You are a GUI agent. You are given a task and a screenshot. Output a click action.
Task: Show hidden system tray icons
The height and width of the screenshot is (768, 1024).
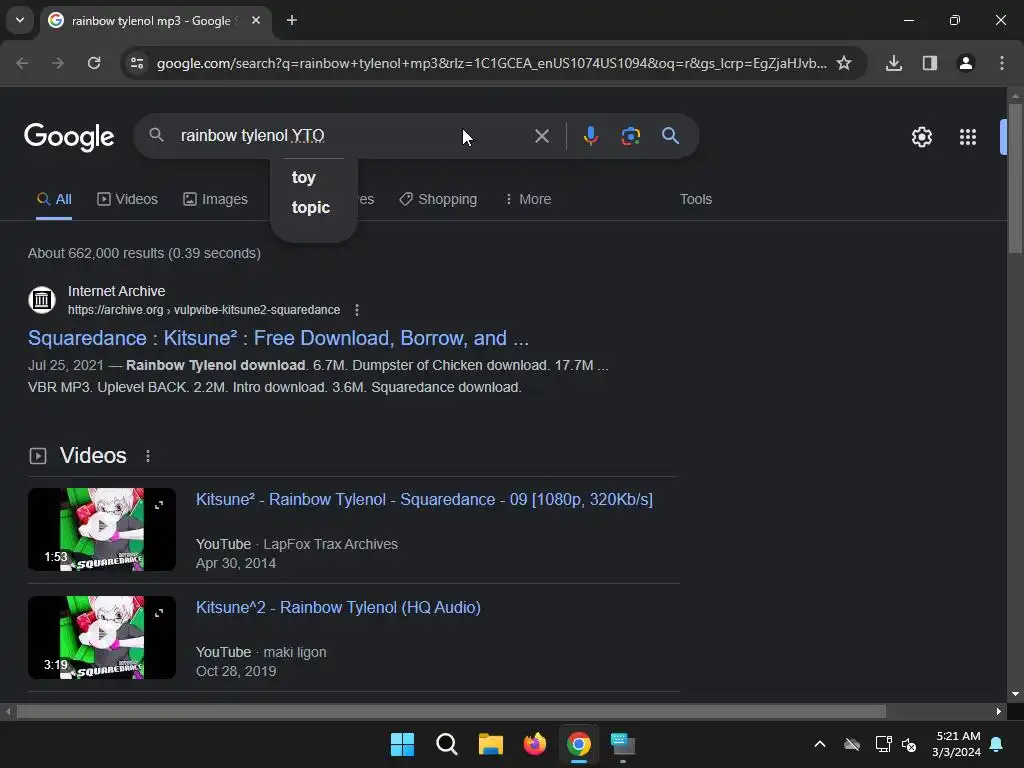[x=820, y=744]
